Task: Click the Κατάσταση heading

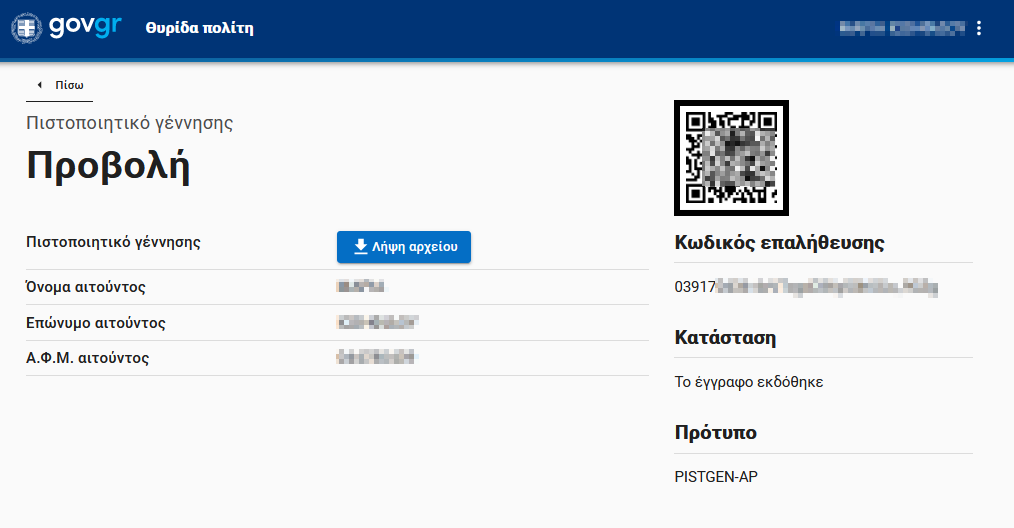Action: 725,337
